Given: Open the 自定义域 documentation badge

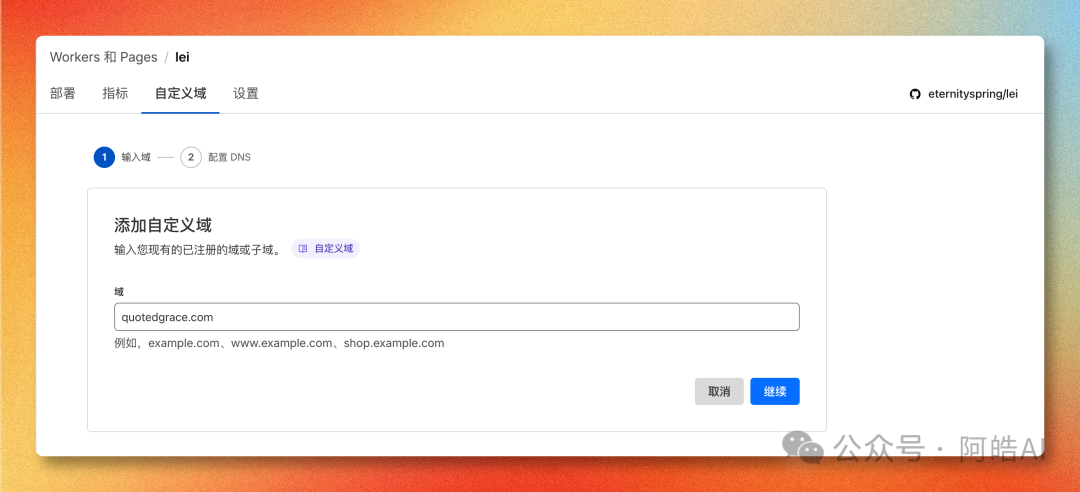Looking at the screenshot, I should pyautogui.click(x=326, y=249).
